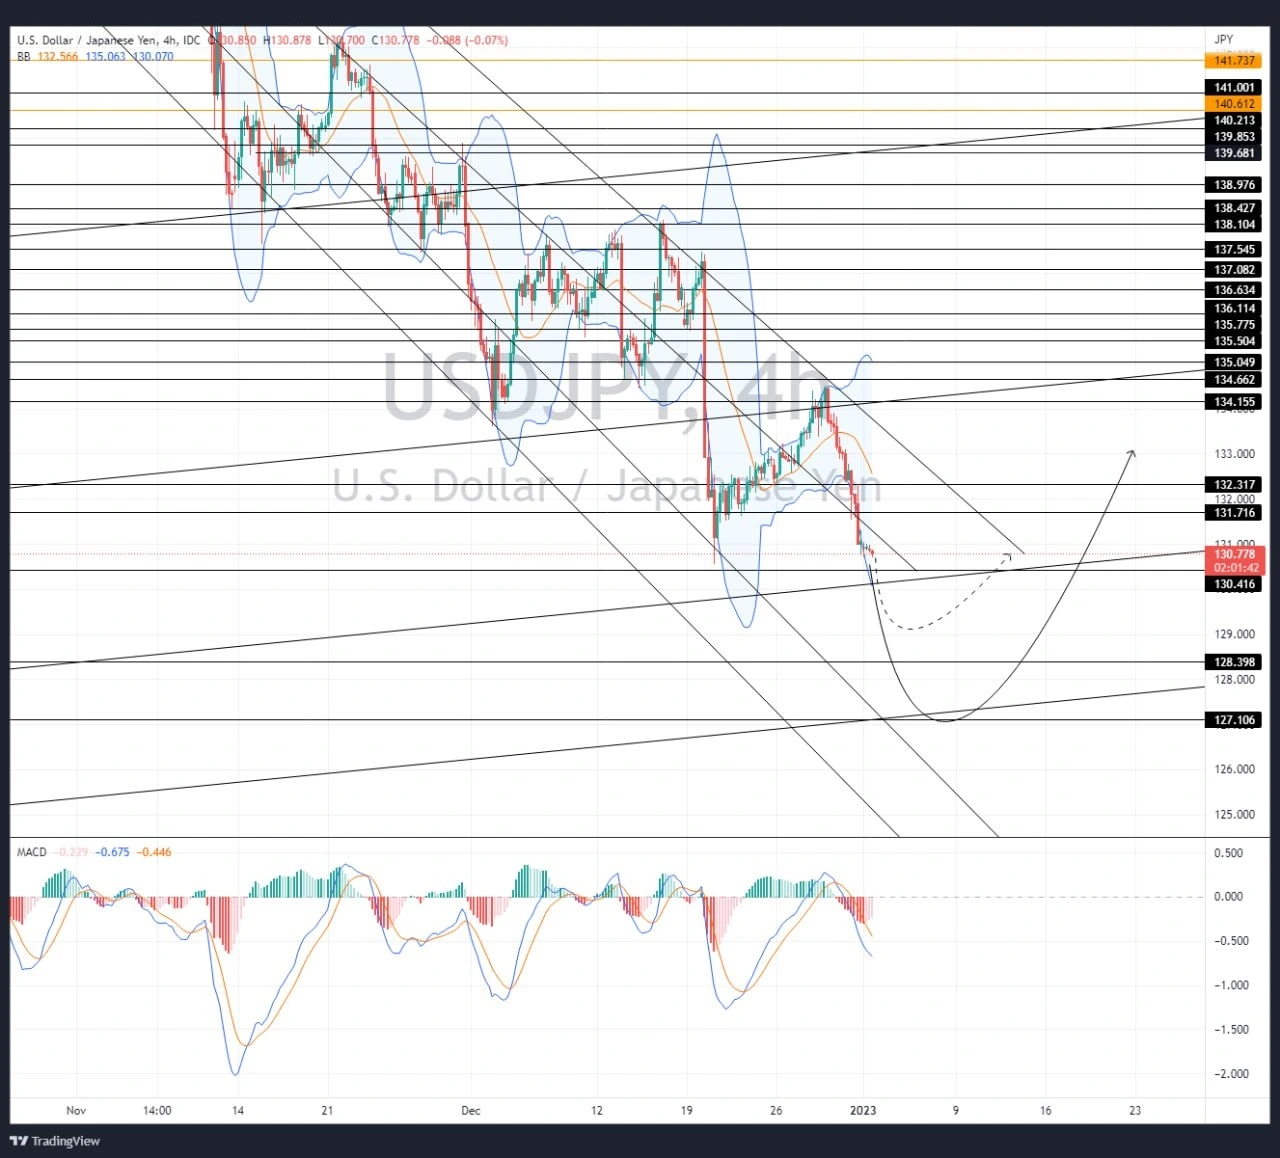Select the 140.213 price level label
This screenshot has height=1158, width=1280.
[1234, 121]
